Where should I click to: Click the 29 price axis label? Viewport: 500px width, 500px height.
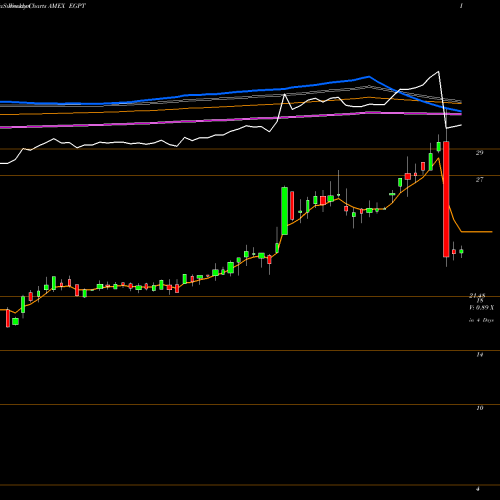coord(479,153)
